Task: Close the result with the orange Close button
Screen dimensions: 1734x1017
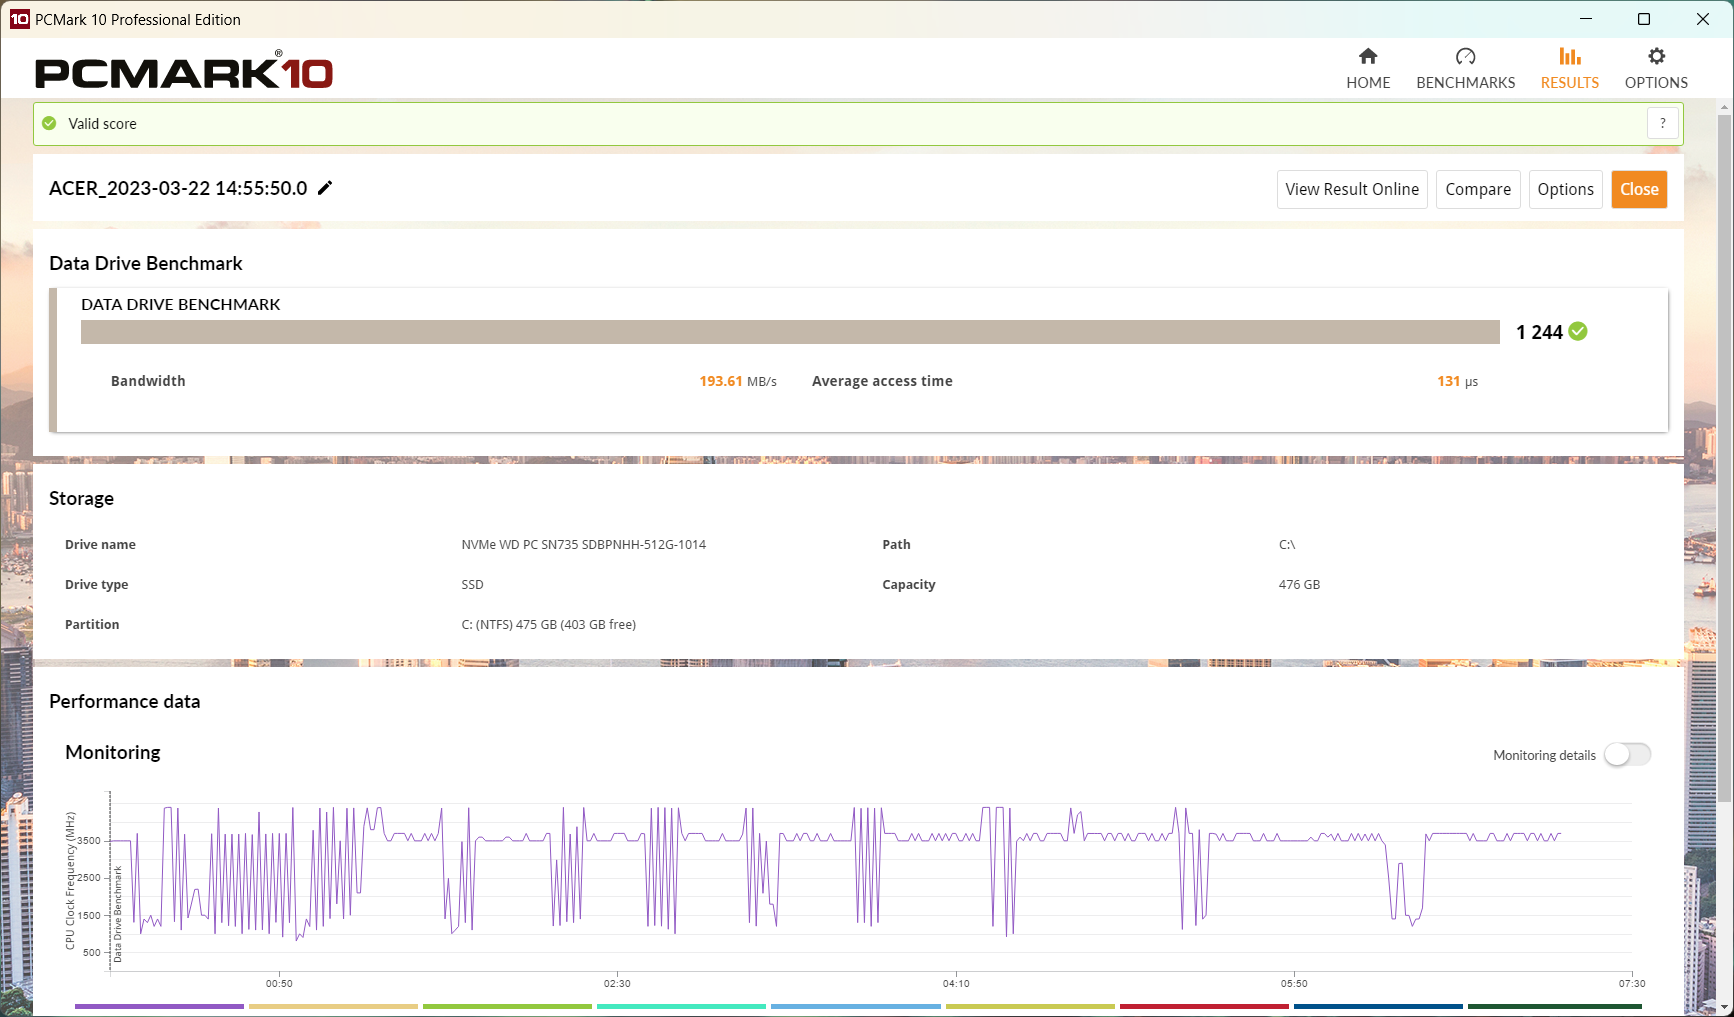Action: [1638, 189]
